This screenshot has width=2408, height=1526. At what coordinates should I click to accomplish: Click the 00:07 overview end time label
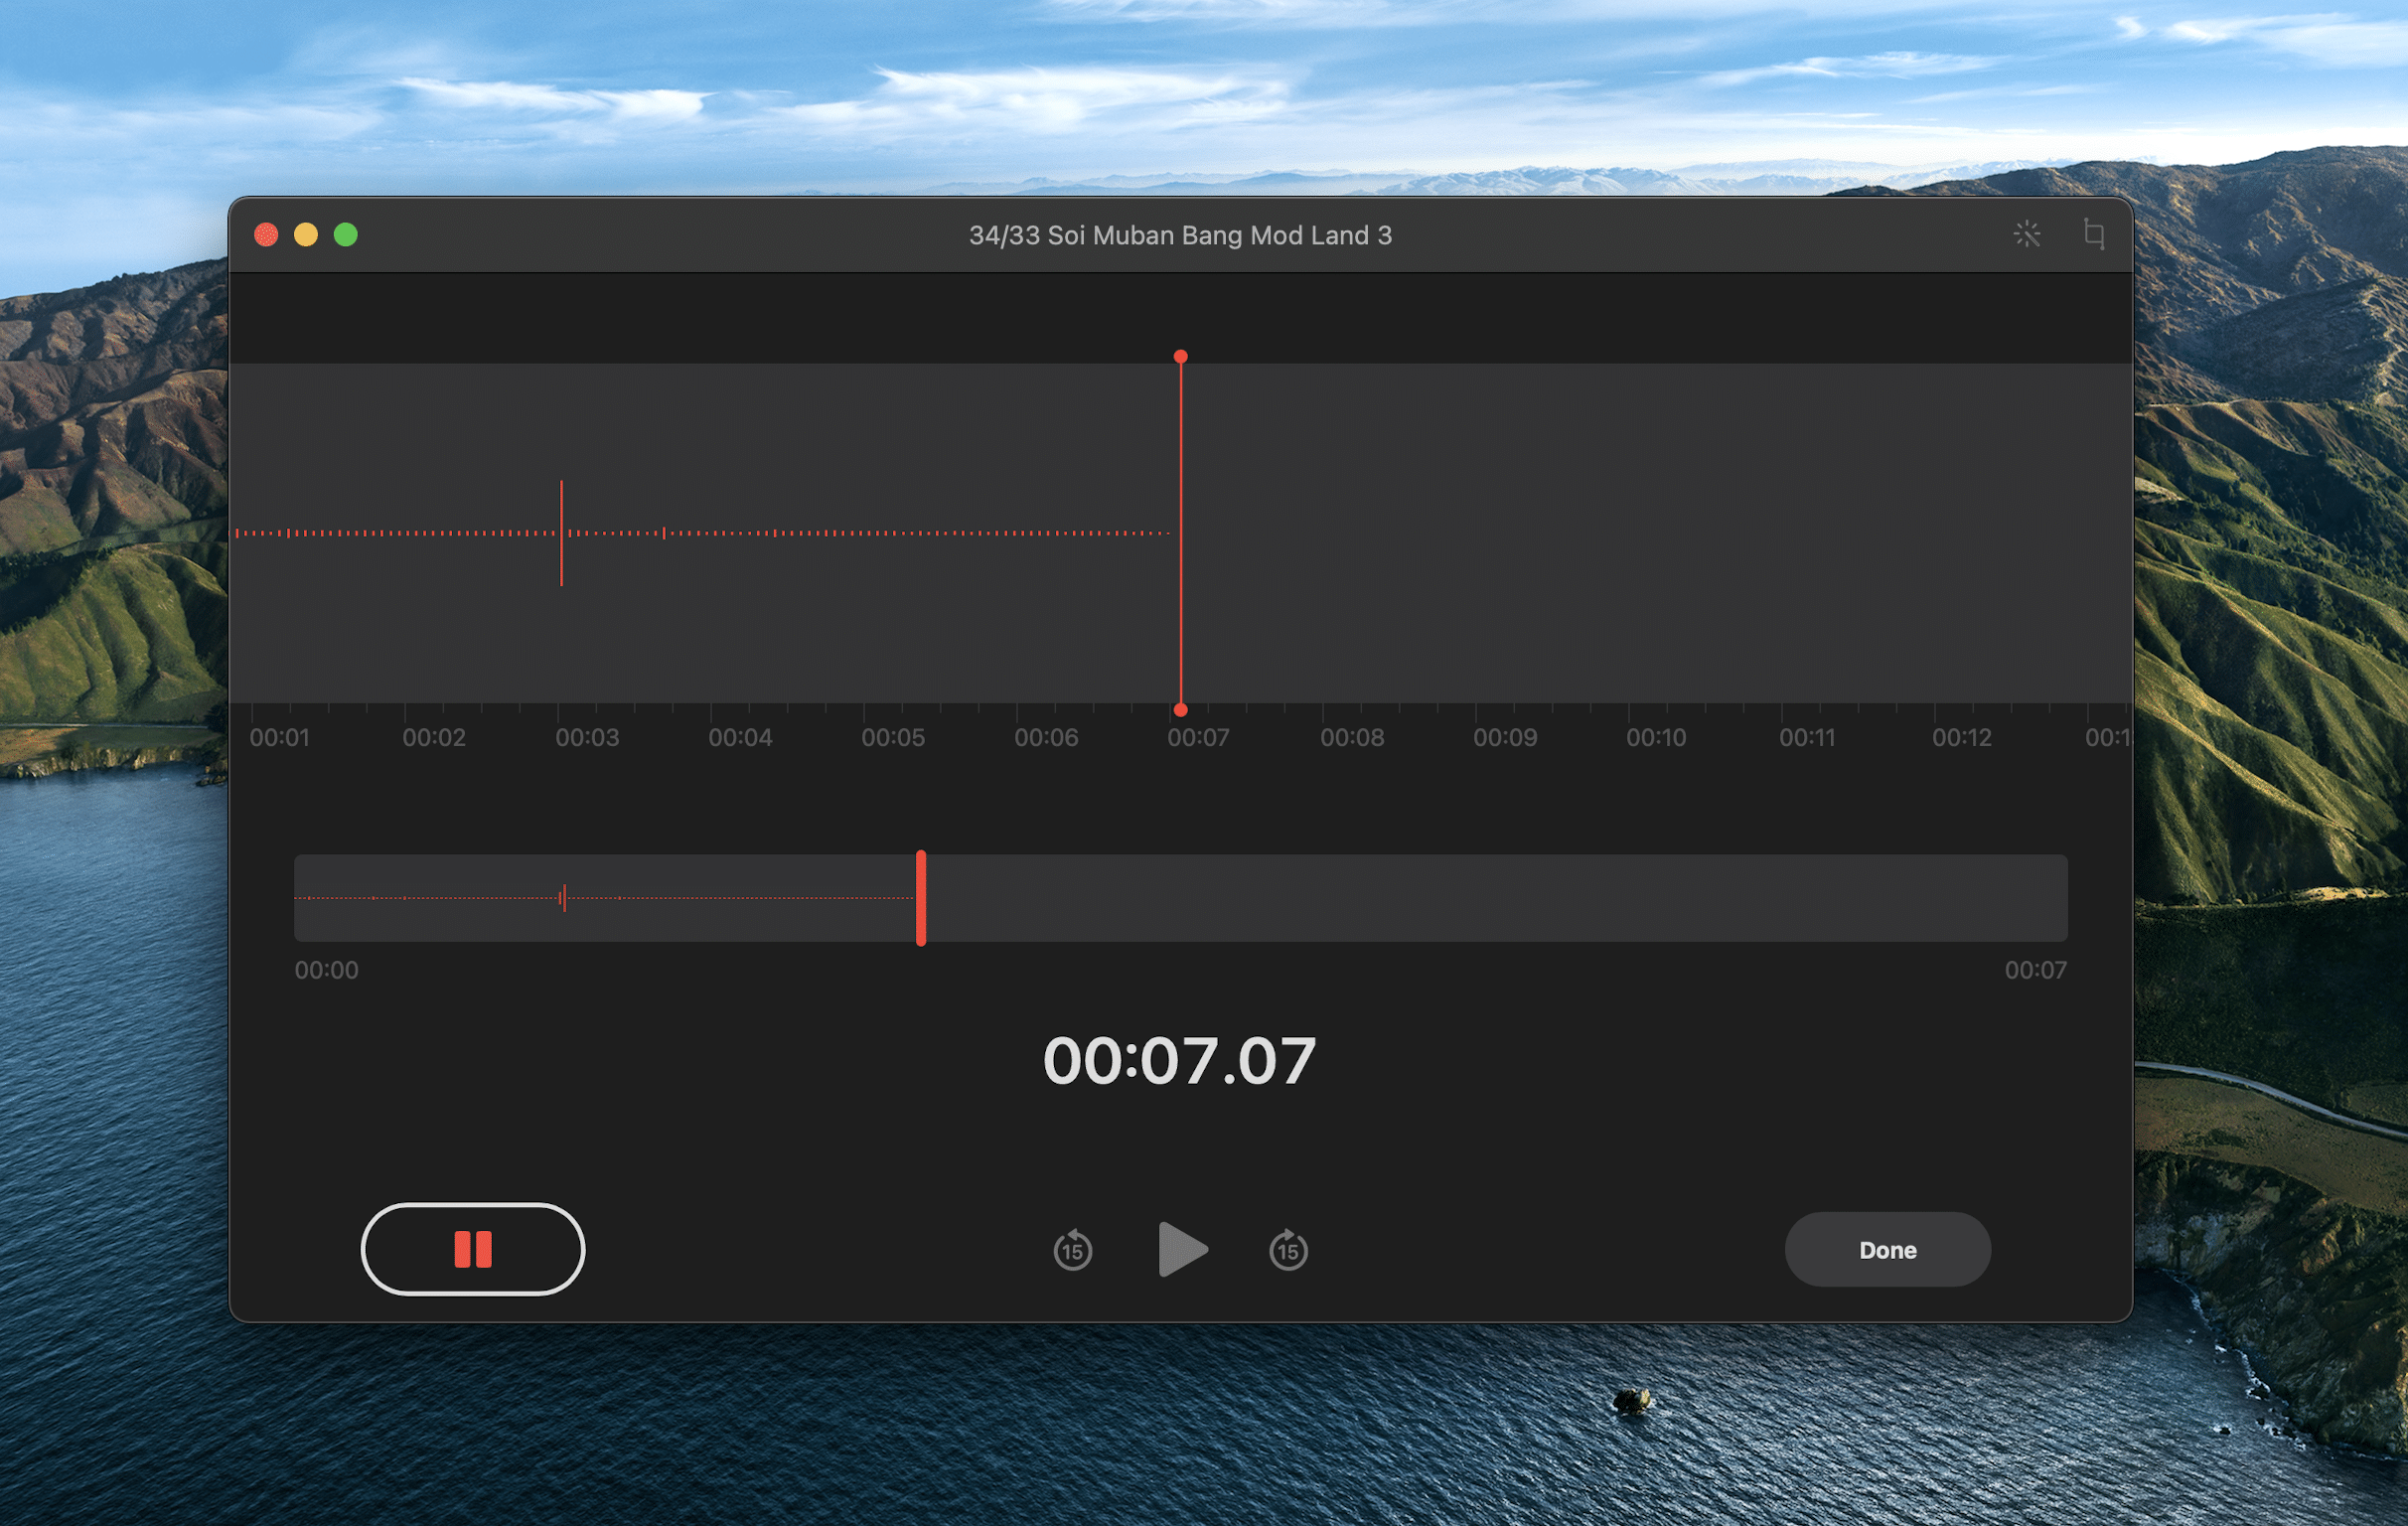click(x=2035, y=970)
